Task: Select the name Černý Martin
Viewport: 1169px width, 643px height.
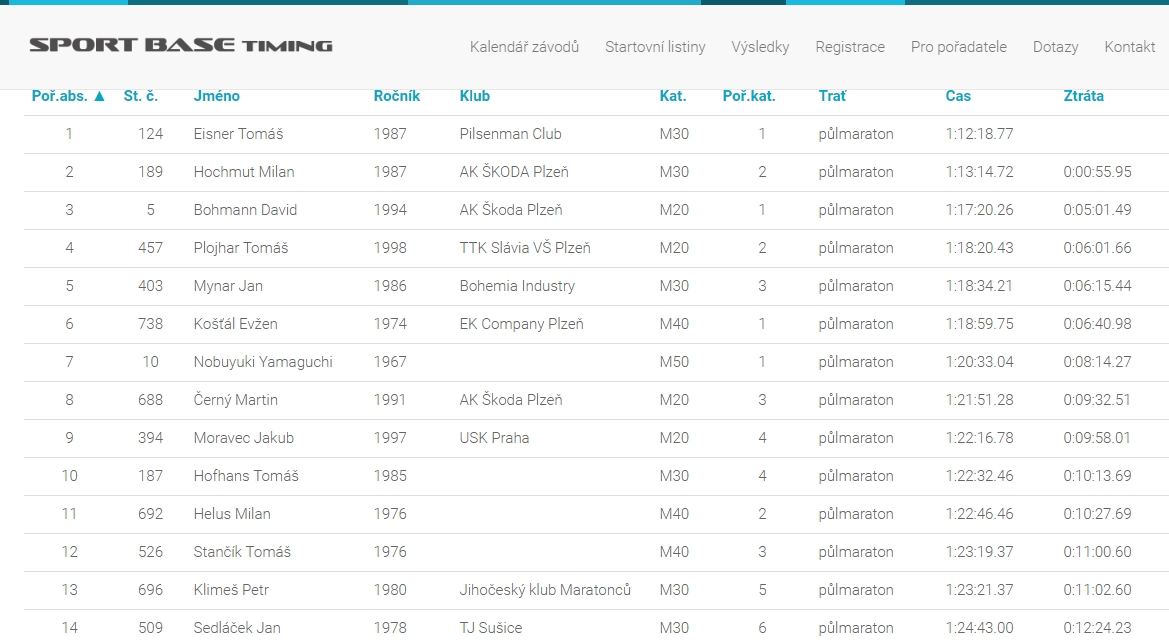Action: click(x=236, y=401)
